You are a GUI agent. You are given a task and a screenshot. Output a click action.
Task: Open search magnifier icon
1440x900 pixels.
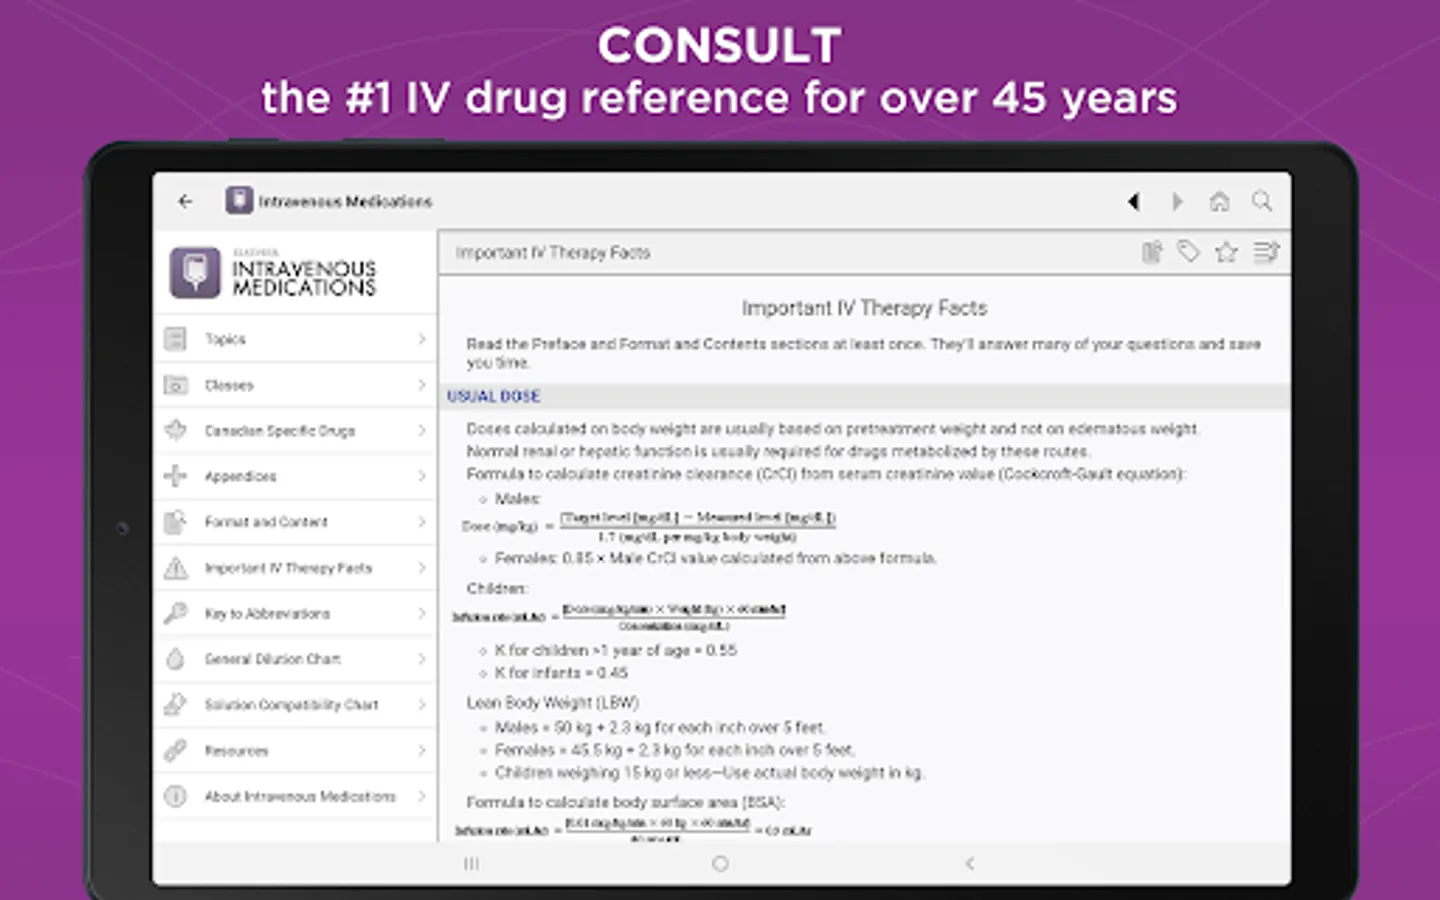point(1262,201)
